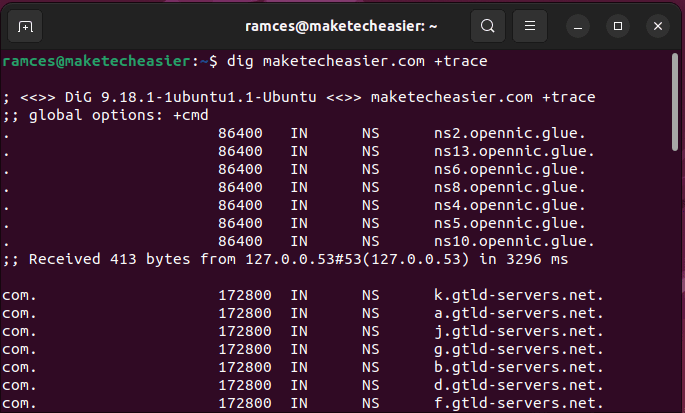Screen dimensions: 685x413
Task: Open a new terminal tab
Action: 26,25
